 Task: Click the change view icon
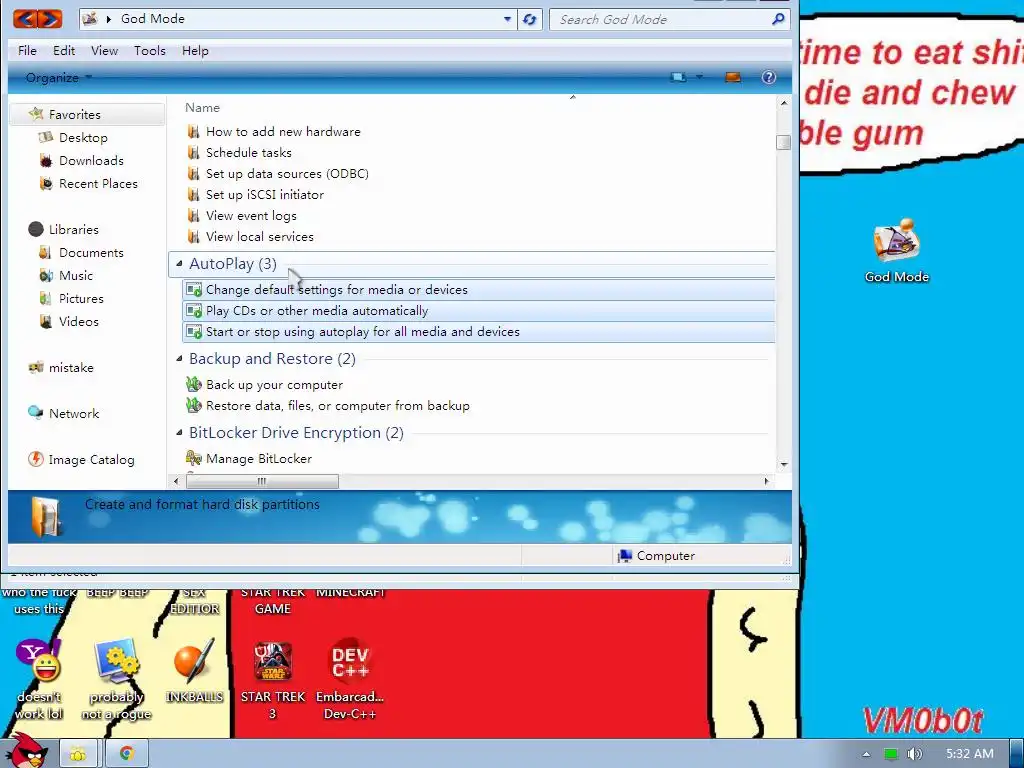coord(679,77)
